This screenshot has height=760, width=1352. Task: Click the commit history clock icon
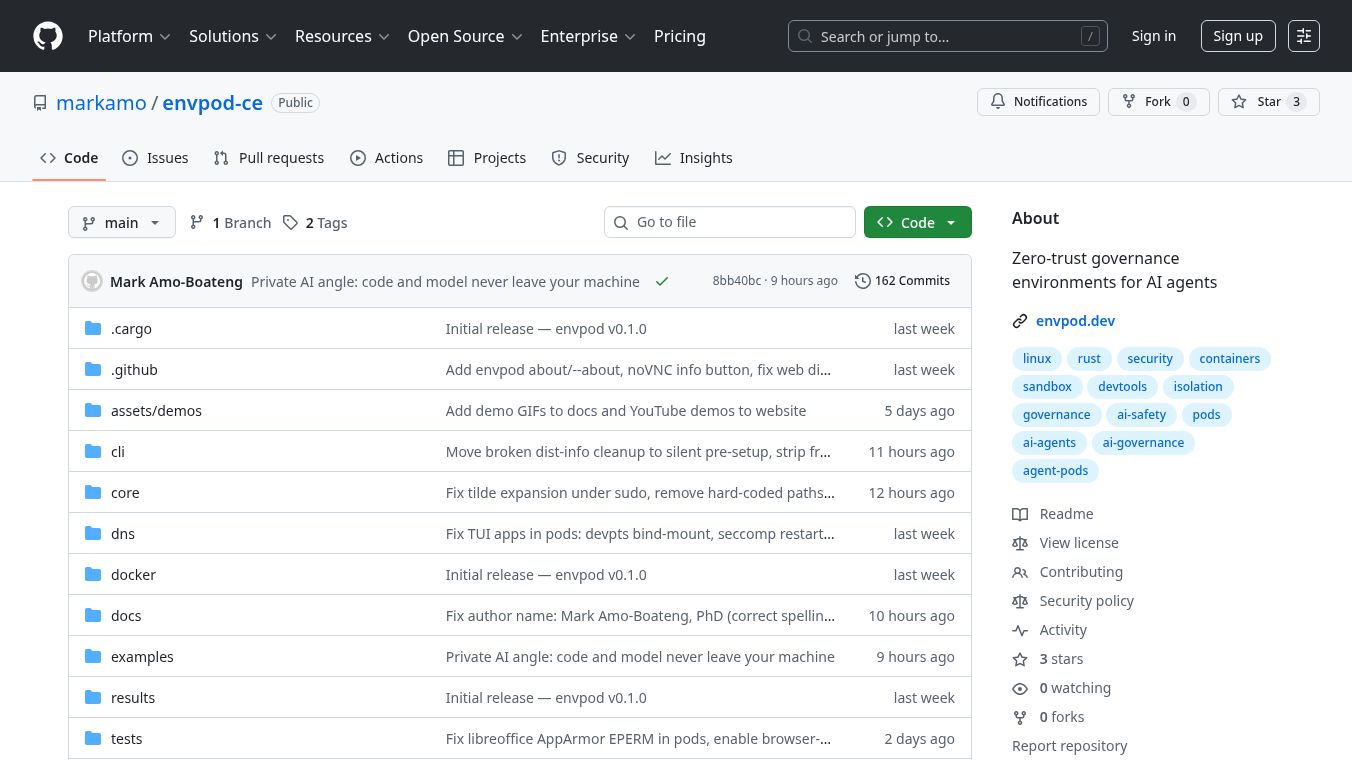tap(862, 281)
